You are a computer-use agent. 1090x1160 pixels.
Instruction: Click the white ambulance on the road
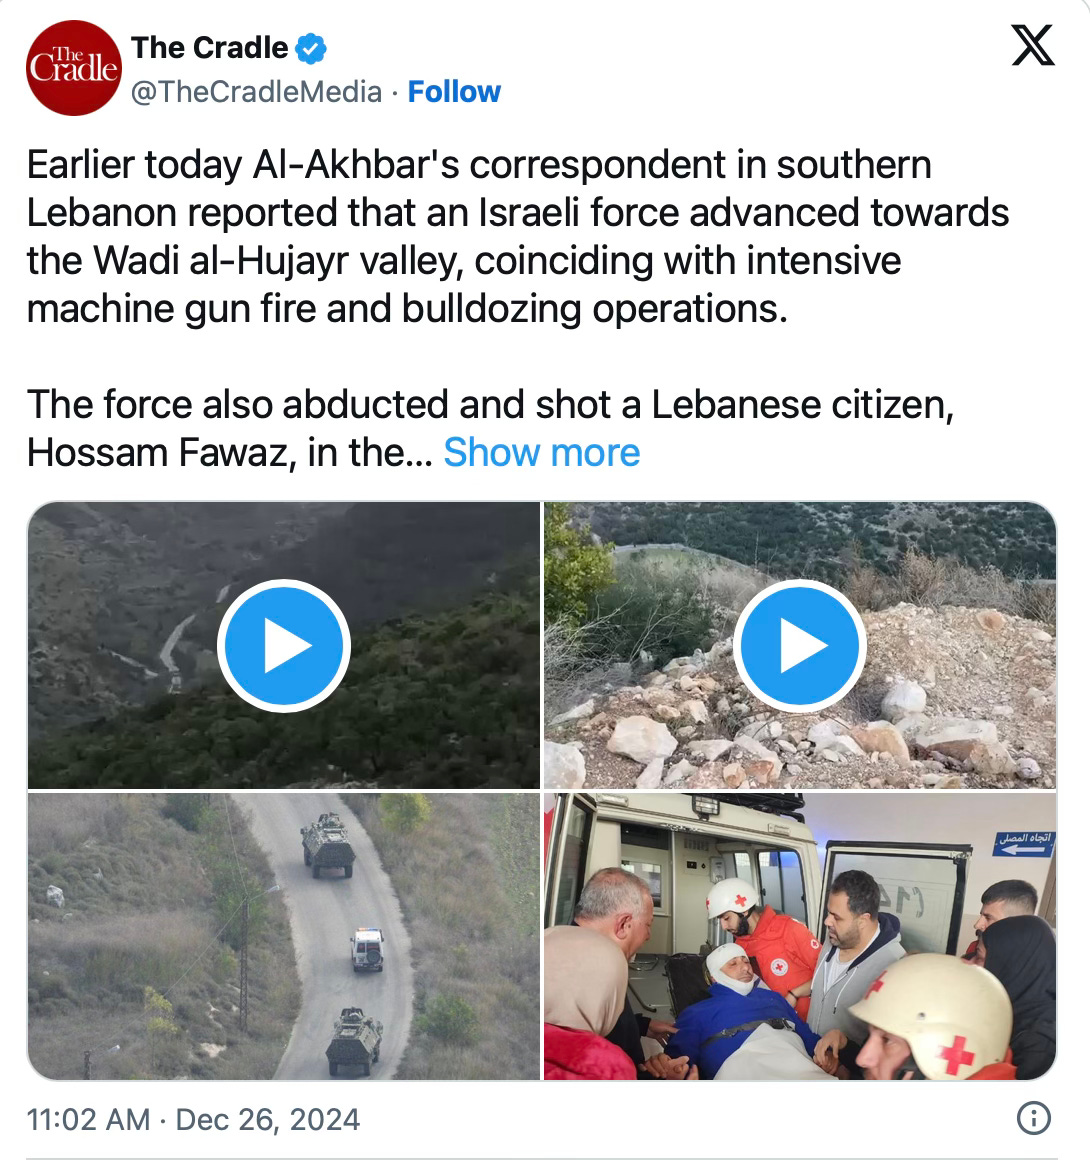coord(367,949)
